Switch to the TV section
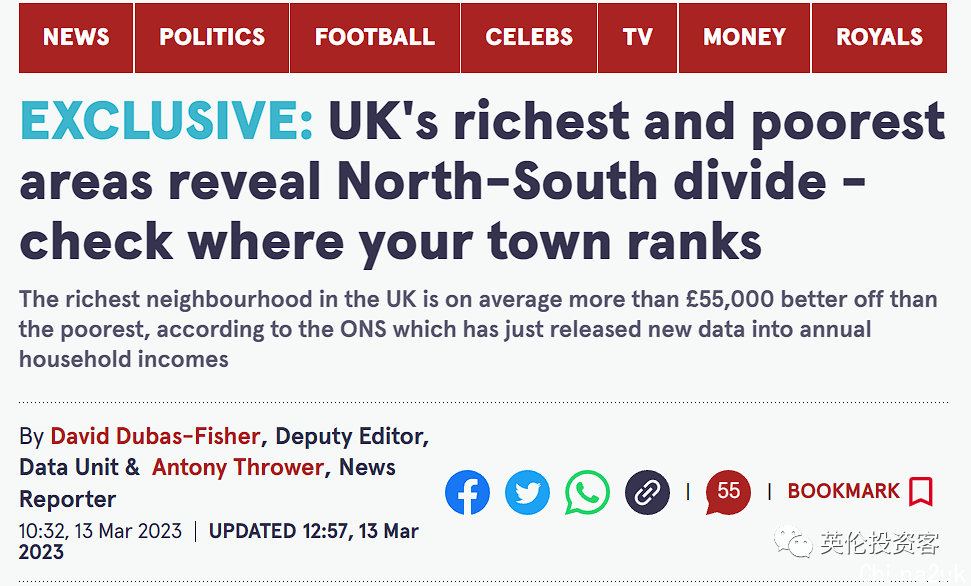The image size is (971, 586). pos(638,38)
